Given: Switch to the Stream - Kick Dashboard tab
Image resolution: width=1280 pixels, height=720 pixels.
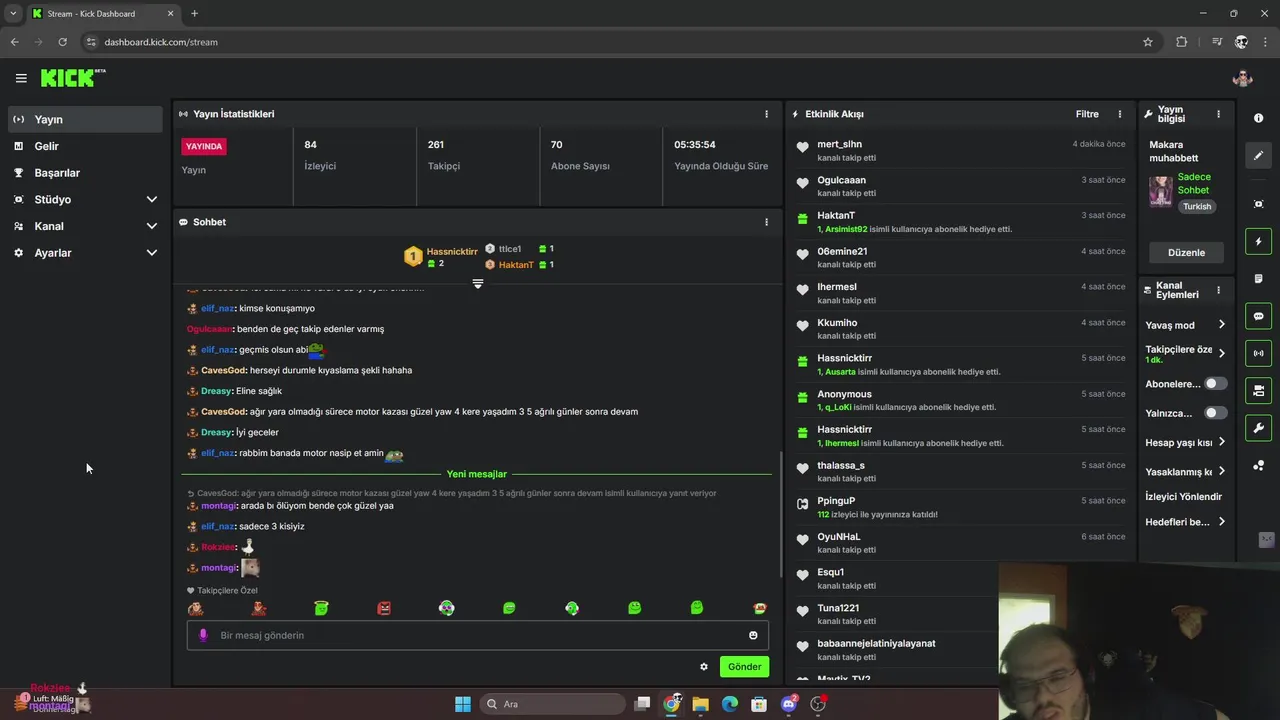Looking at the screenshot, I should [102, 14].
